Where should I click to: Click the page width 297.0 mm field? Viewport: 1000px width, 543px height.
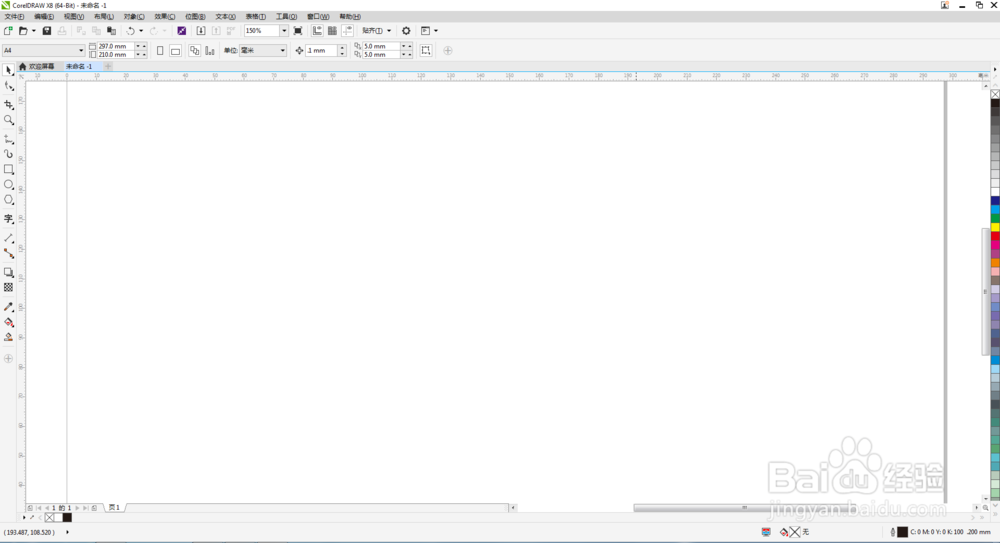coord(115,46)
